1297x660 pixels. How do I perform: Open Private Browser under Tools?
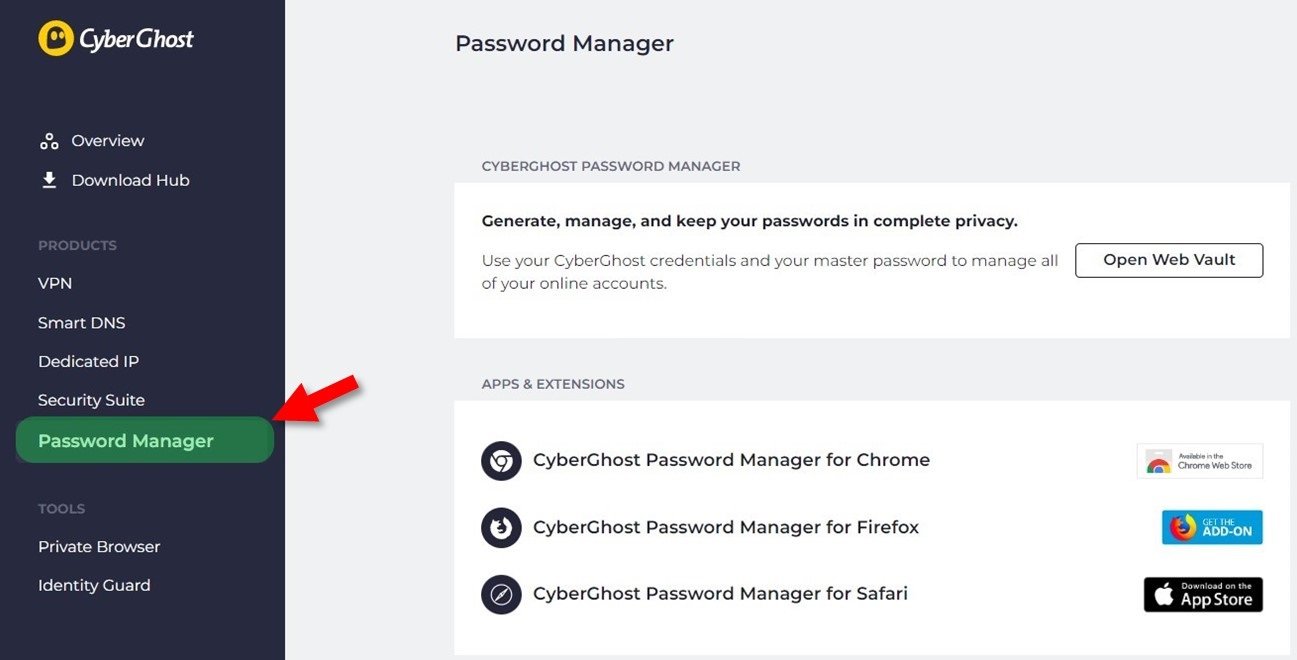point(99,547)
